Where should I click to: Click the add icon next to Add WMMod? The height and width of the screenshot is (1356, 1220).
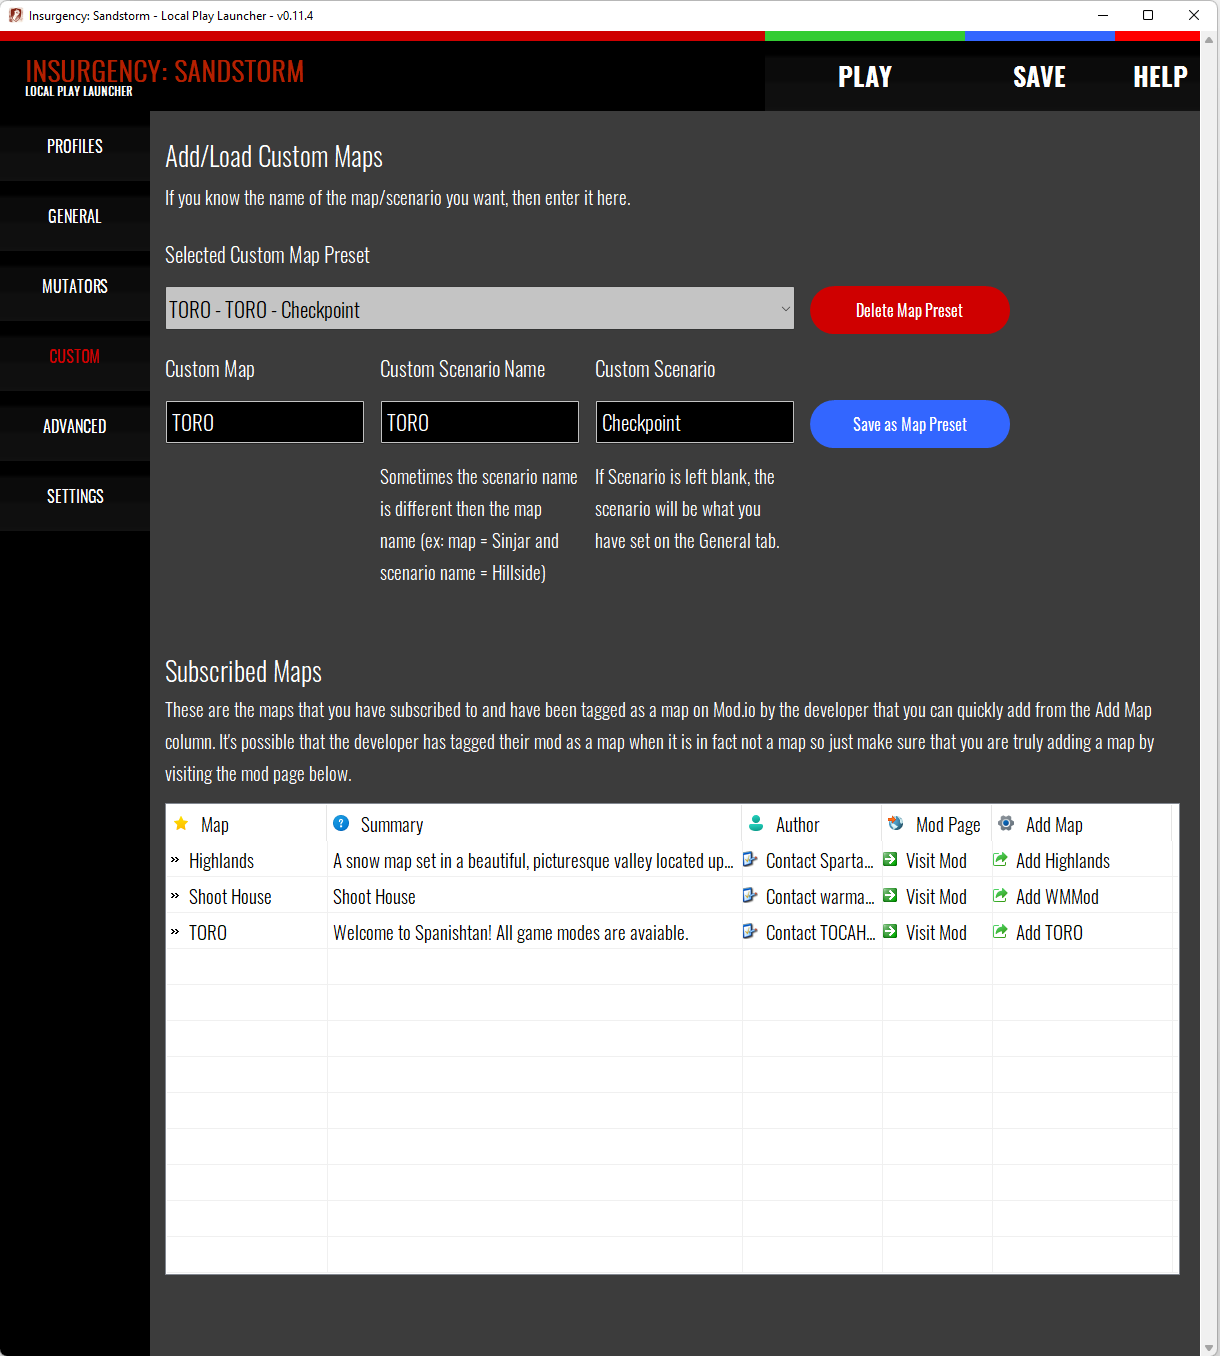(1000, 896)
